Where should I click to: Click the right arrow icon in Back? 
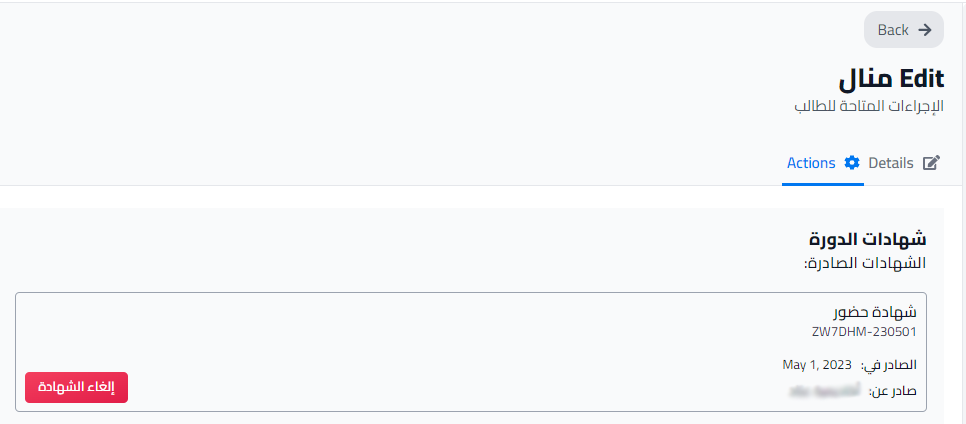[925, 30]
